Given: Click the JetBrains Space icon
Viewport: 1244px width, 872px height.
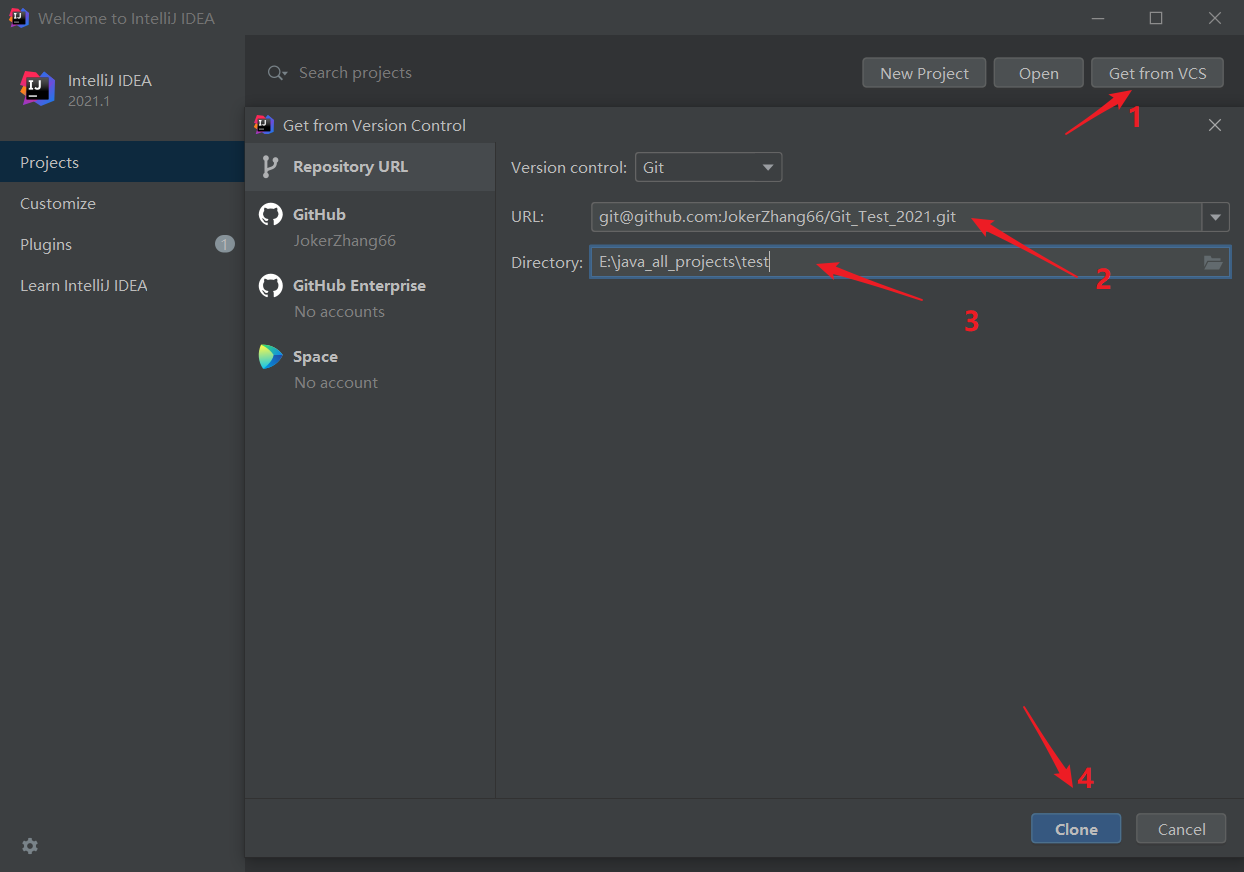Looking at the screenshot, I should coord(270,357).
